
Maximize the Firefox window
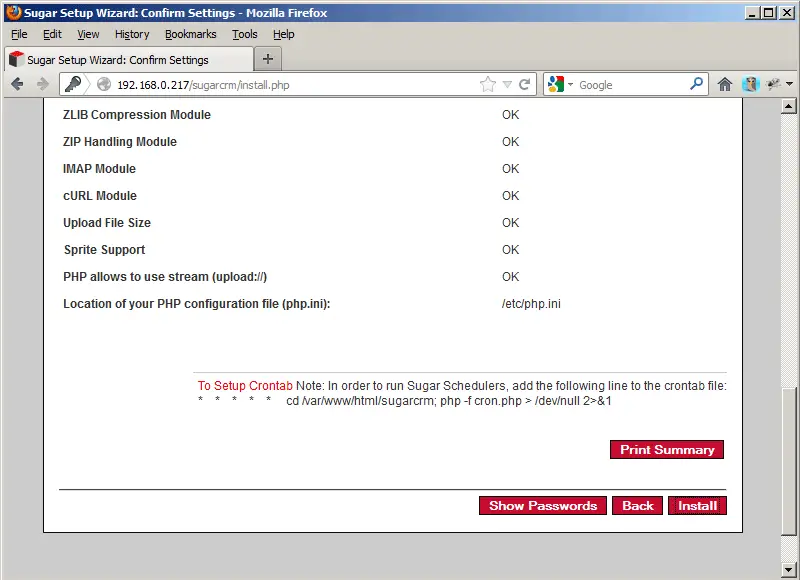769,13
